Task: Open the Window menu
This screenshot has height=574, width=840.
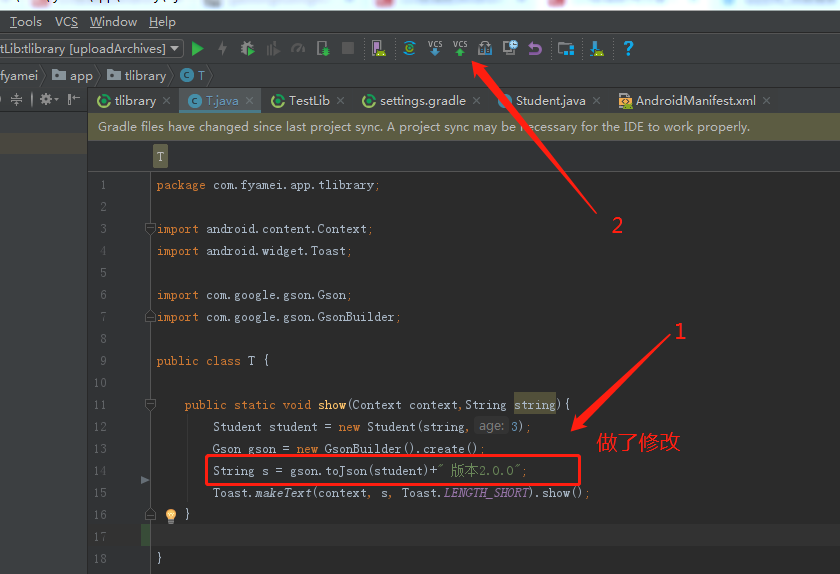Action: [x=113, y=22]
